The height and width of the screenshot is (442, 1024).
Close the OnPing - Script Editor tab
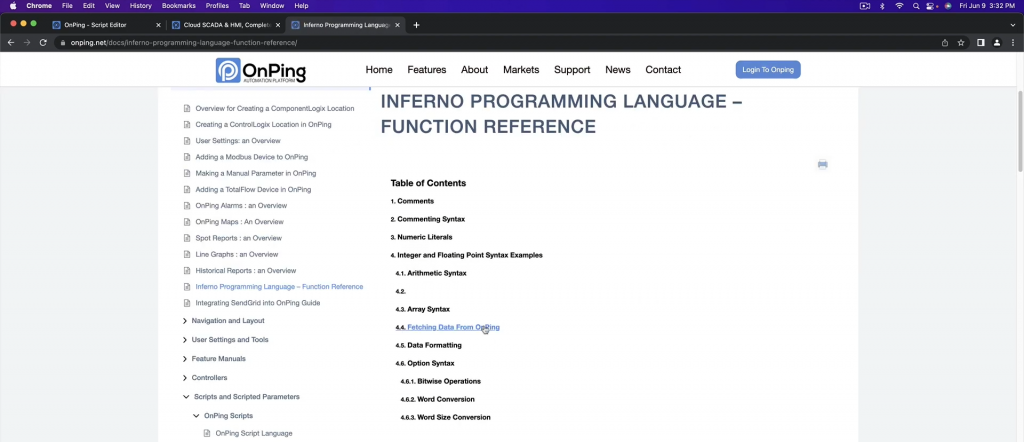(x=158, y=25)
